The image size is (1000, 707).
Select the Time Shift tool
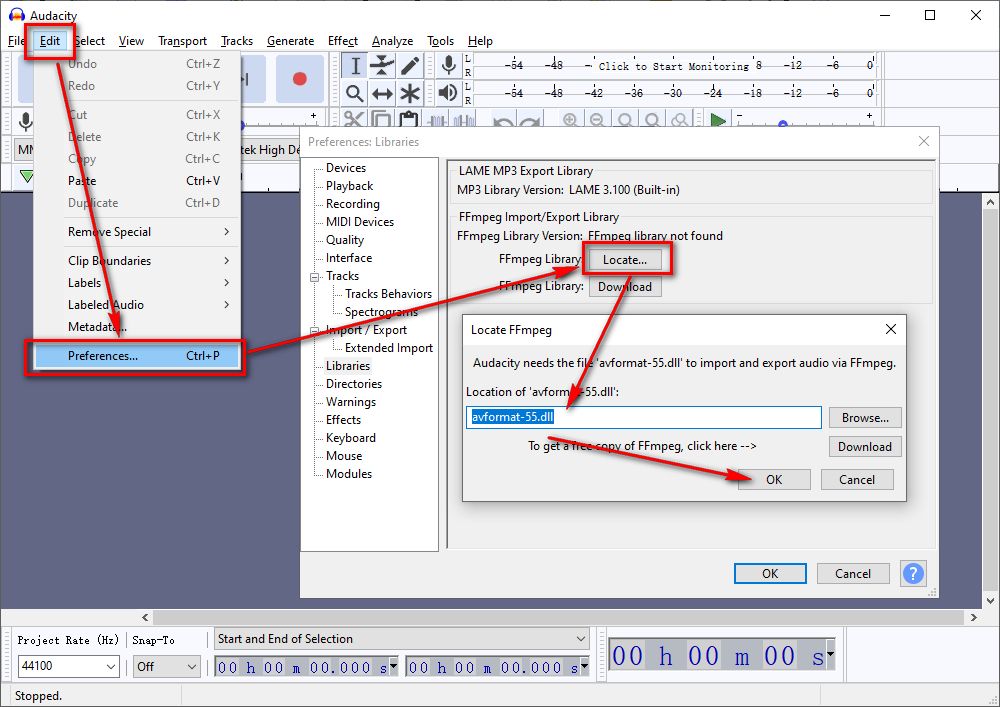pyautogui.click(x=382, y=93)
